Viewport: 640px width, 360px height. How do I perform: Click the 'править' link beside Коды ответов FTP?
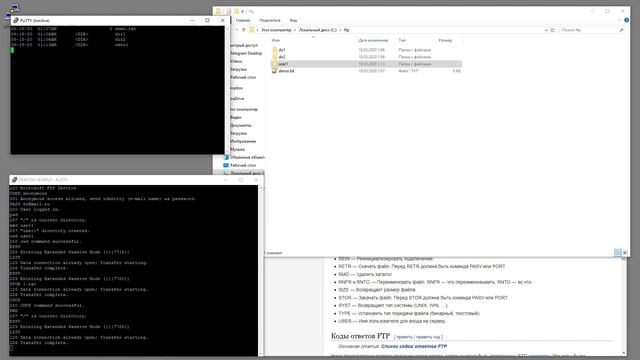(404, 337)
